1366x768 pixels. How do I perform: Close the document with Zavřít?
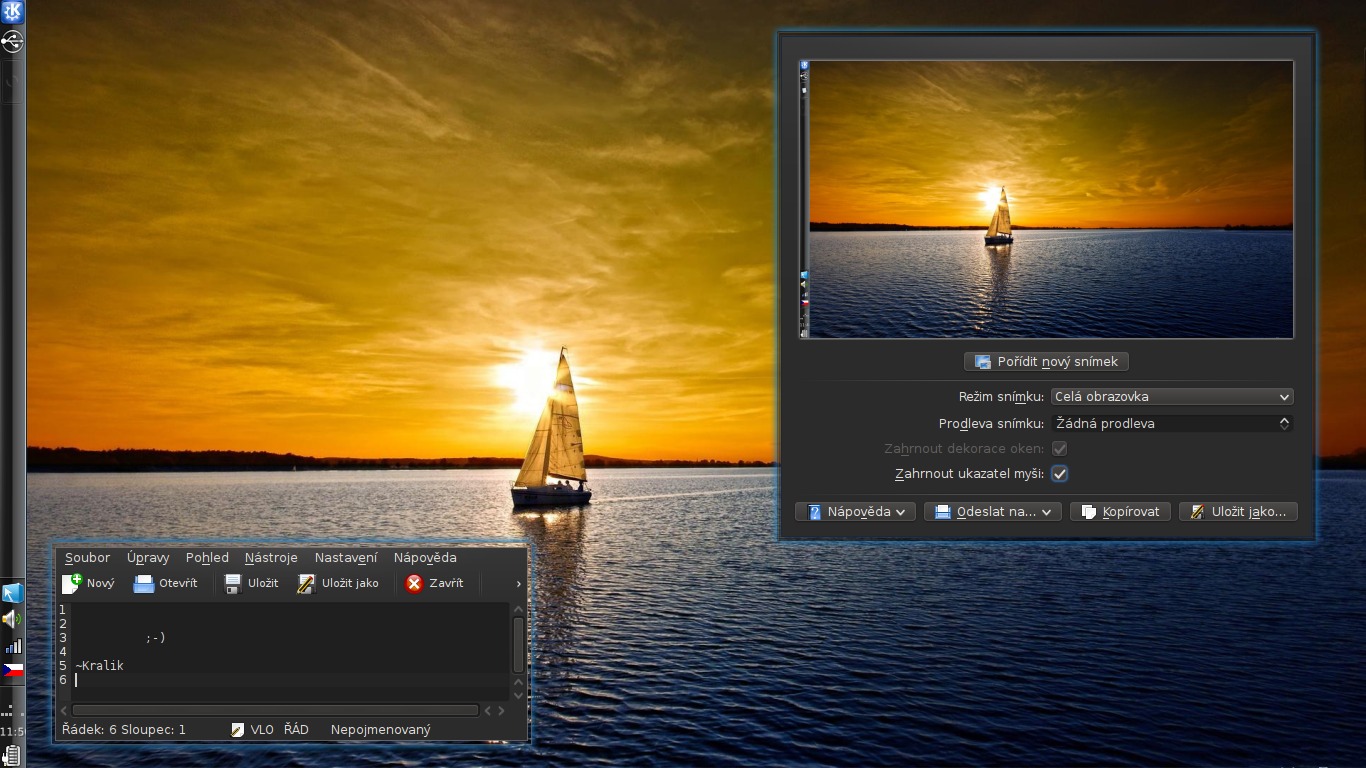click(x=434, y=583)
